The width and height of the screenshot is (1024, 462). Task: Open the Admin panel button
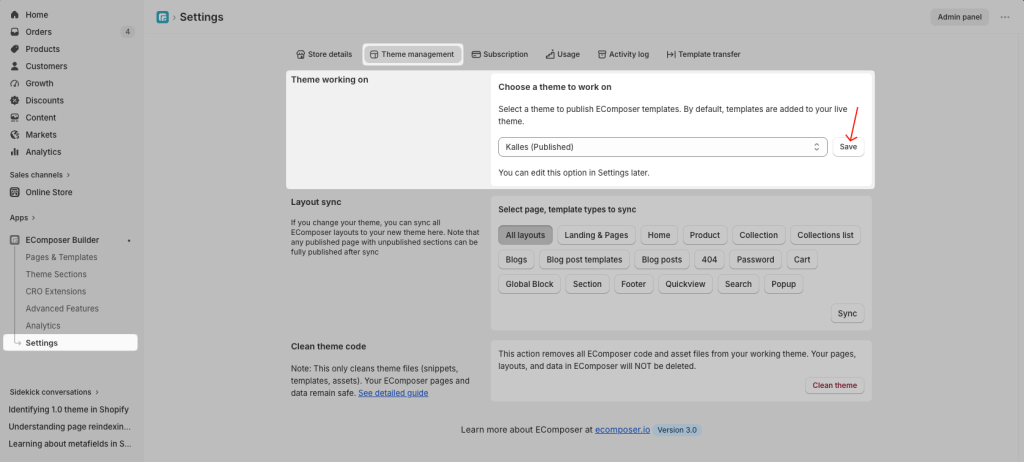click(959, 17)
